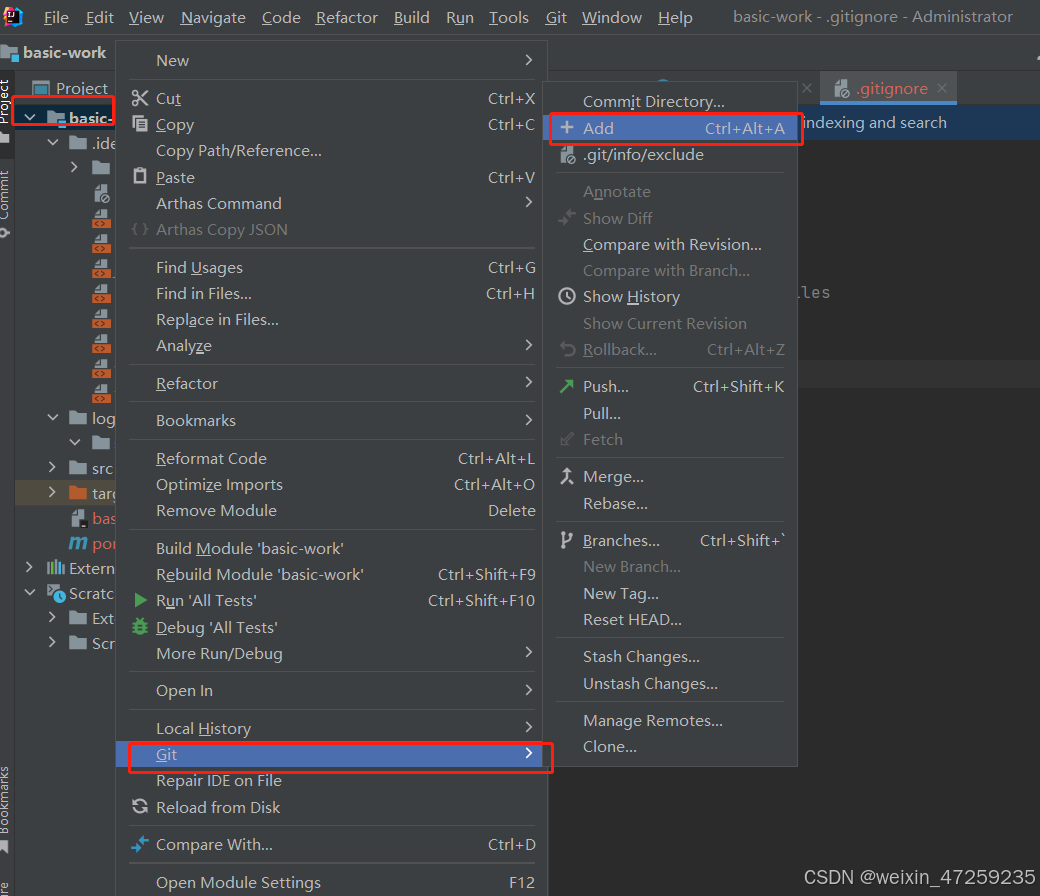Click the Reload from Disk refresh icon
The image size is (1040, 896).
pyautogui.click(x=140, y=806)
